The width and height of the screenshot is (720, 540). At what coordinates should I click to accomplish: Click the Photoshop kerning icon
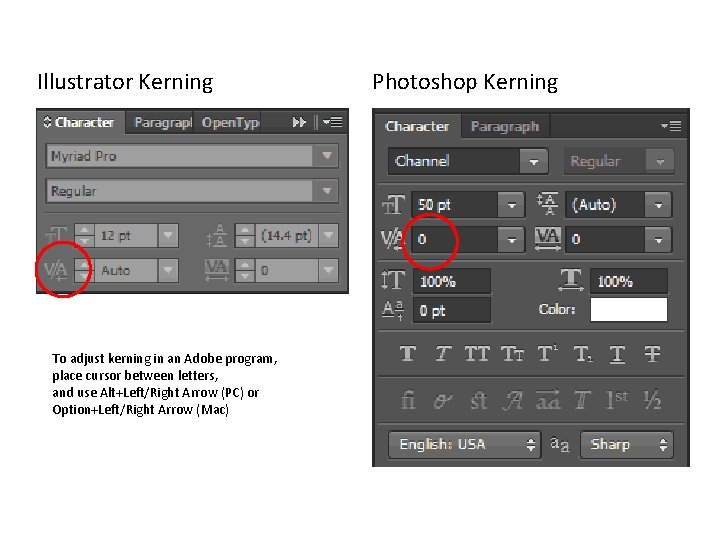(391, 239)
